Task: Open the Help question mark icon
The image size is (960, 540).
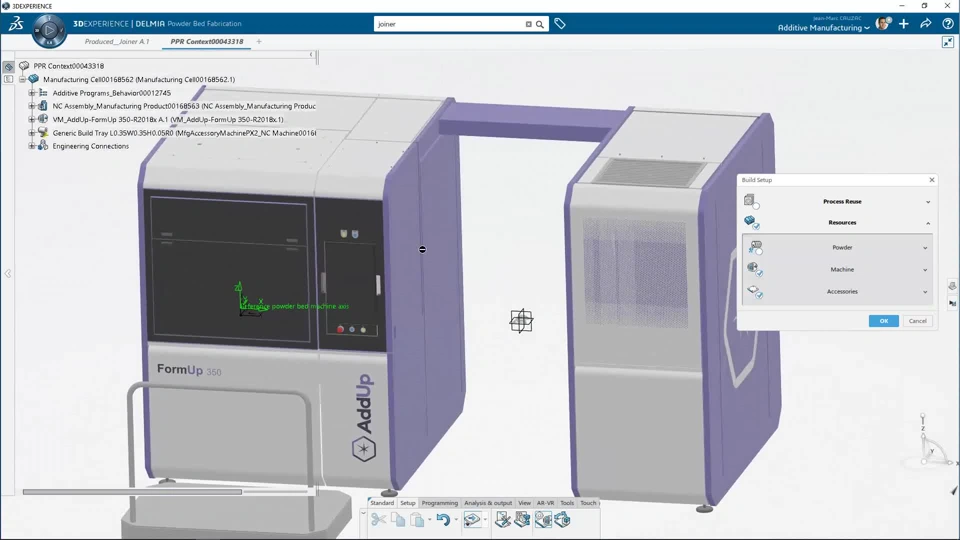Action: [948, 24]
